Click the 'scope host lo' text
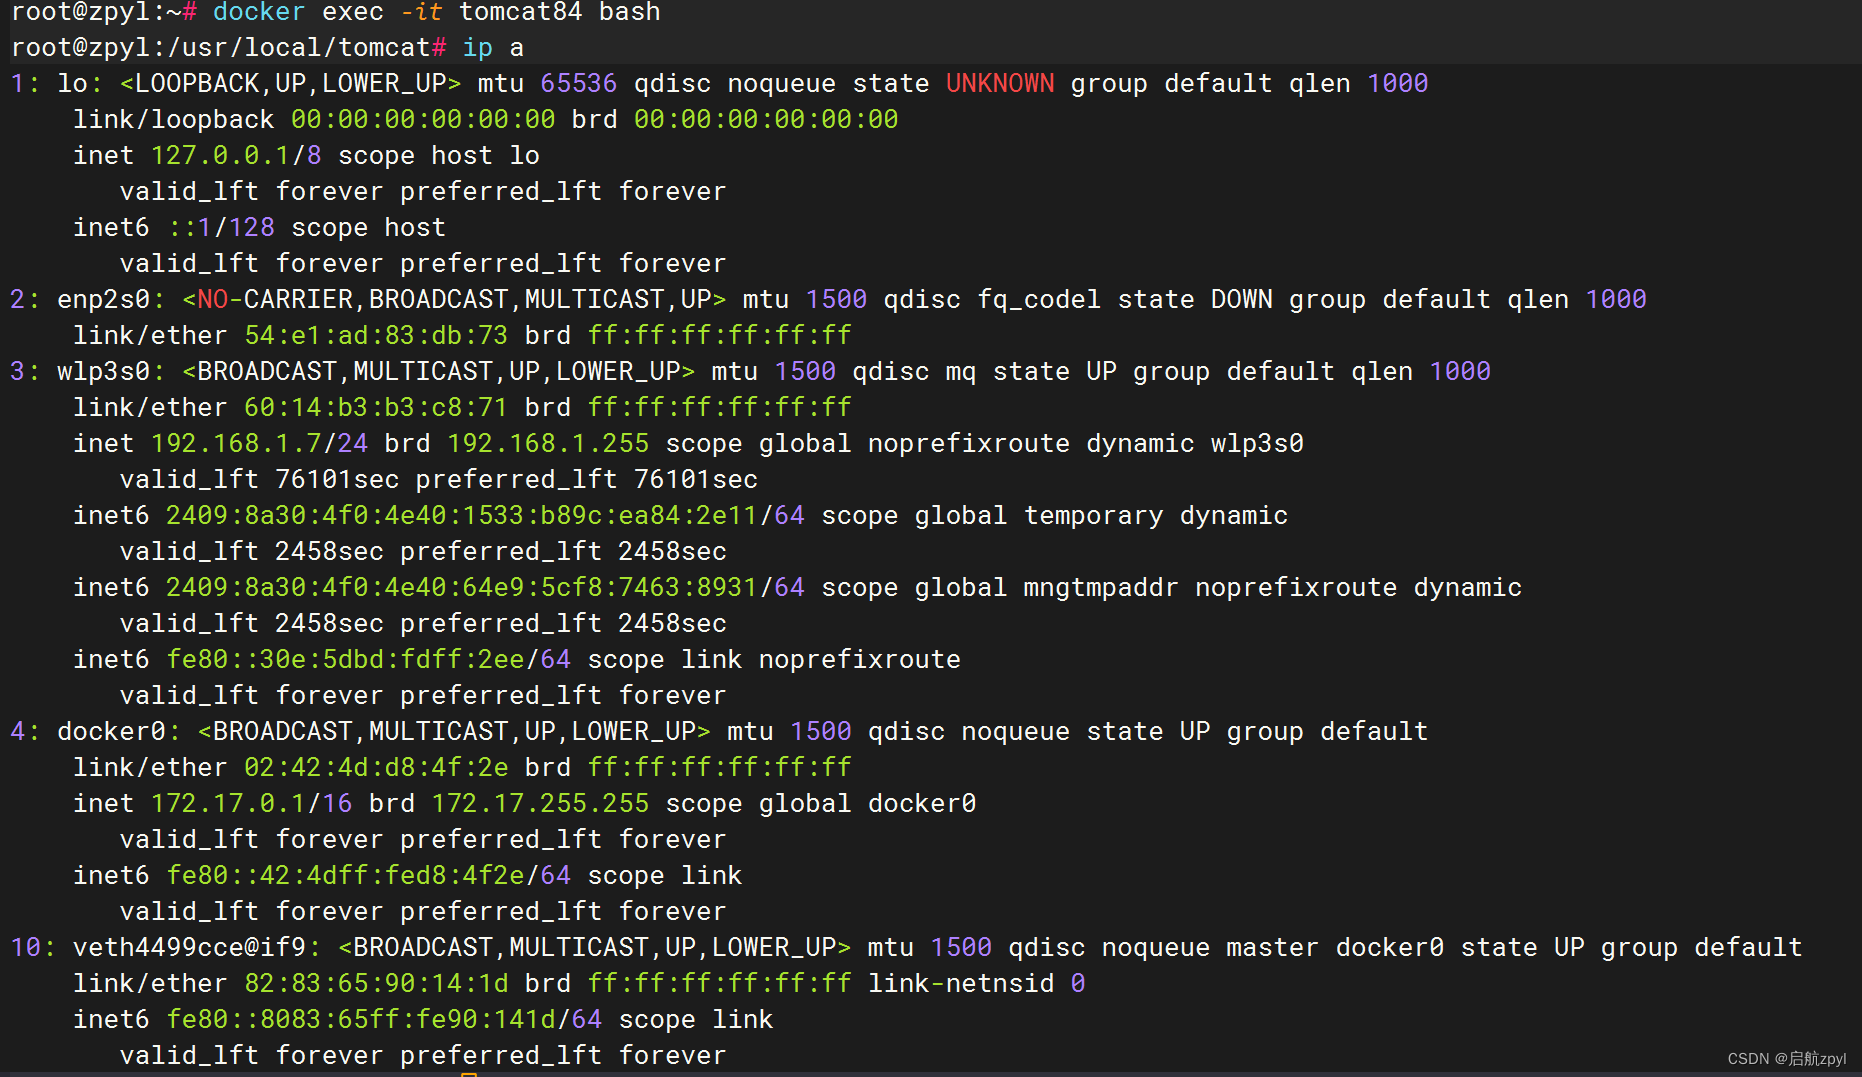The height and width of the screenshot is (1077, 1862). (439, 155)
